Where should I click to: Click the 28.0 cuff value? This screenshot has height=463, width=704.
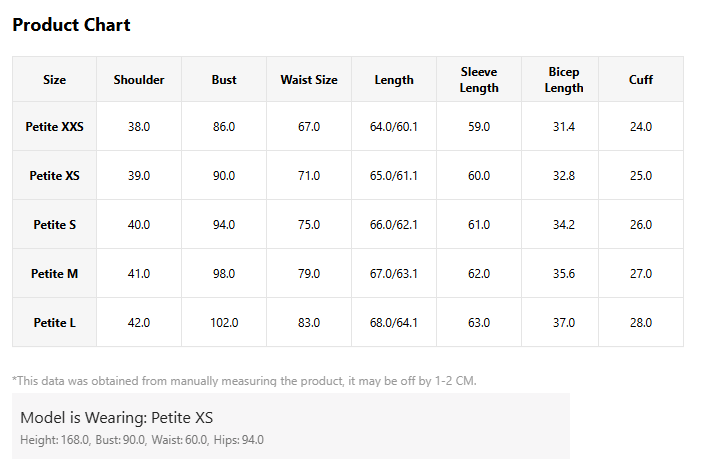pyautogui.click(x=641, y=322)
